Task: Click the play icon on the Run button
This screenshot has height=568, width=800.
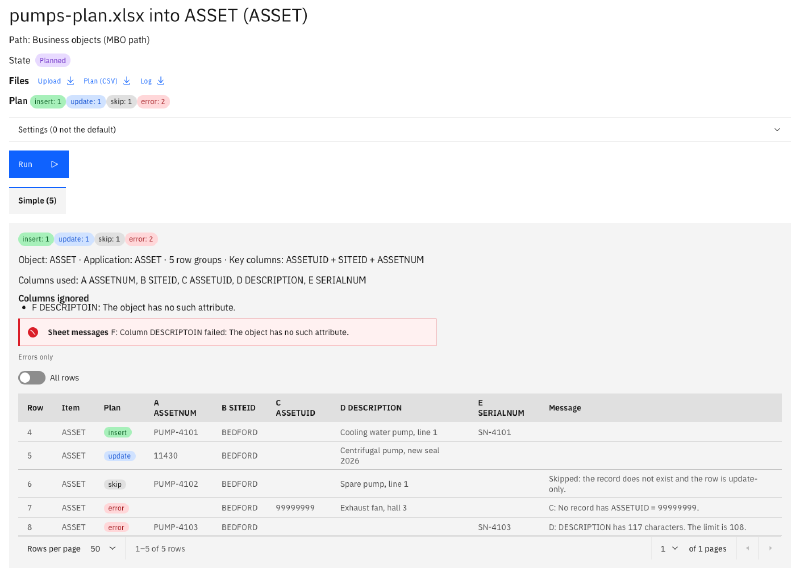Action: coord(54,164)
